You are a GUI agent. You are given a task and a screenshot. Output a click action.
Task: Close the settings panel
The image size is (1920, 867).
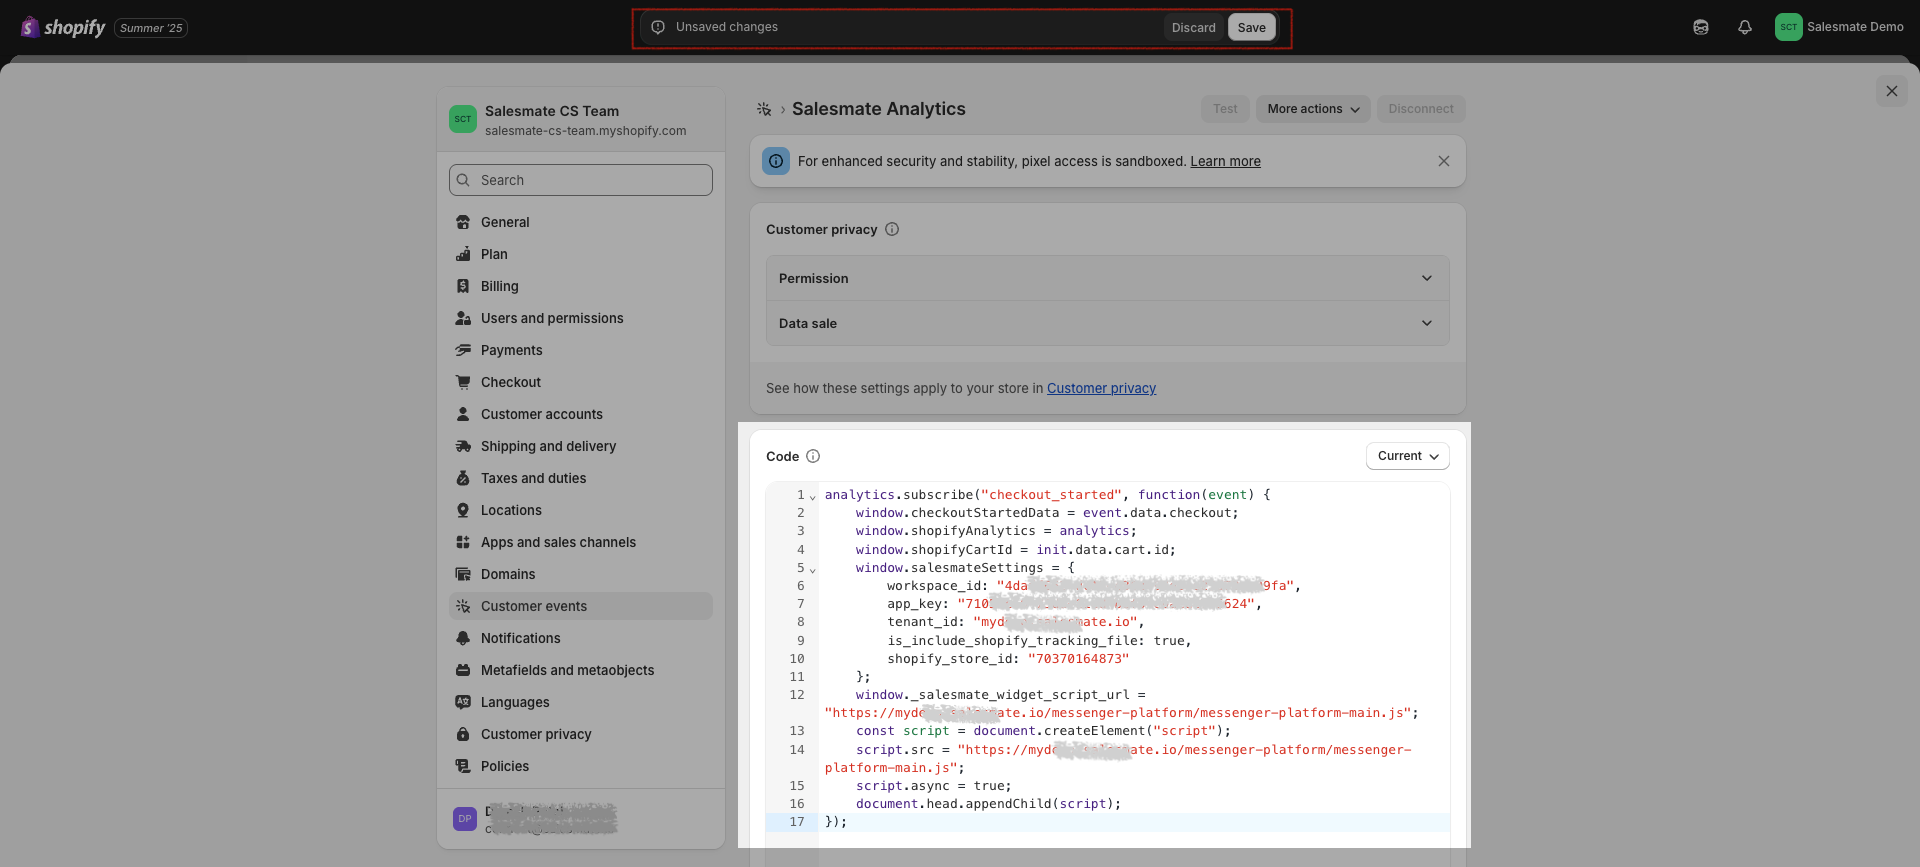tap(1892, 91)
